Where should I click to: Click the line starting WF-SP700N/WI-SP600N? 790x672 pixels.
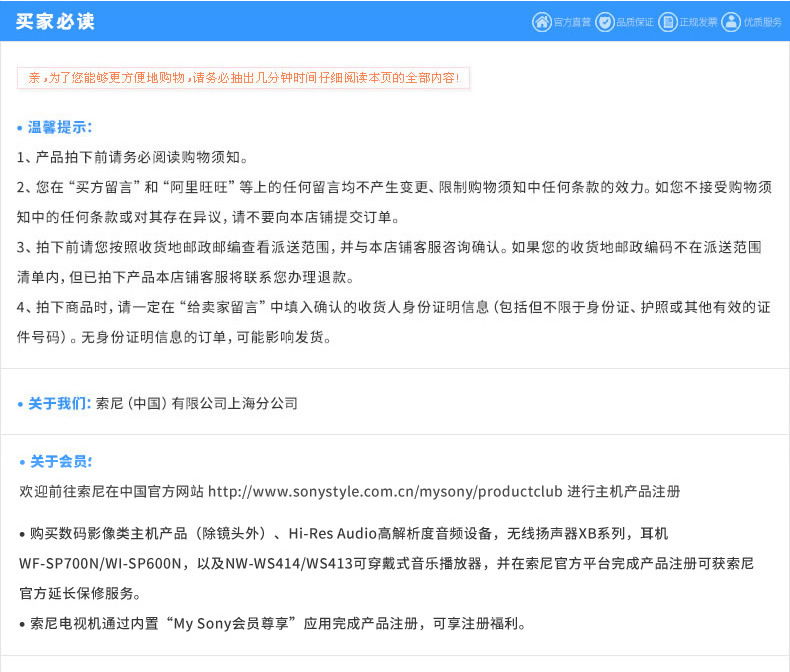386,563
